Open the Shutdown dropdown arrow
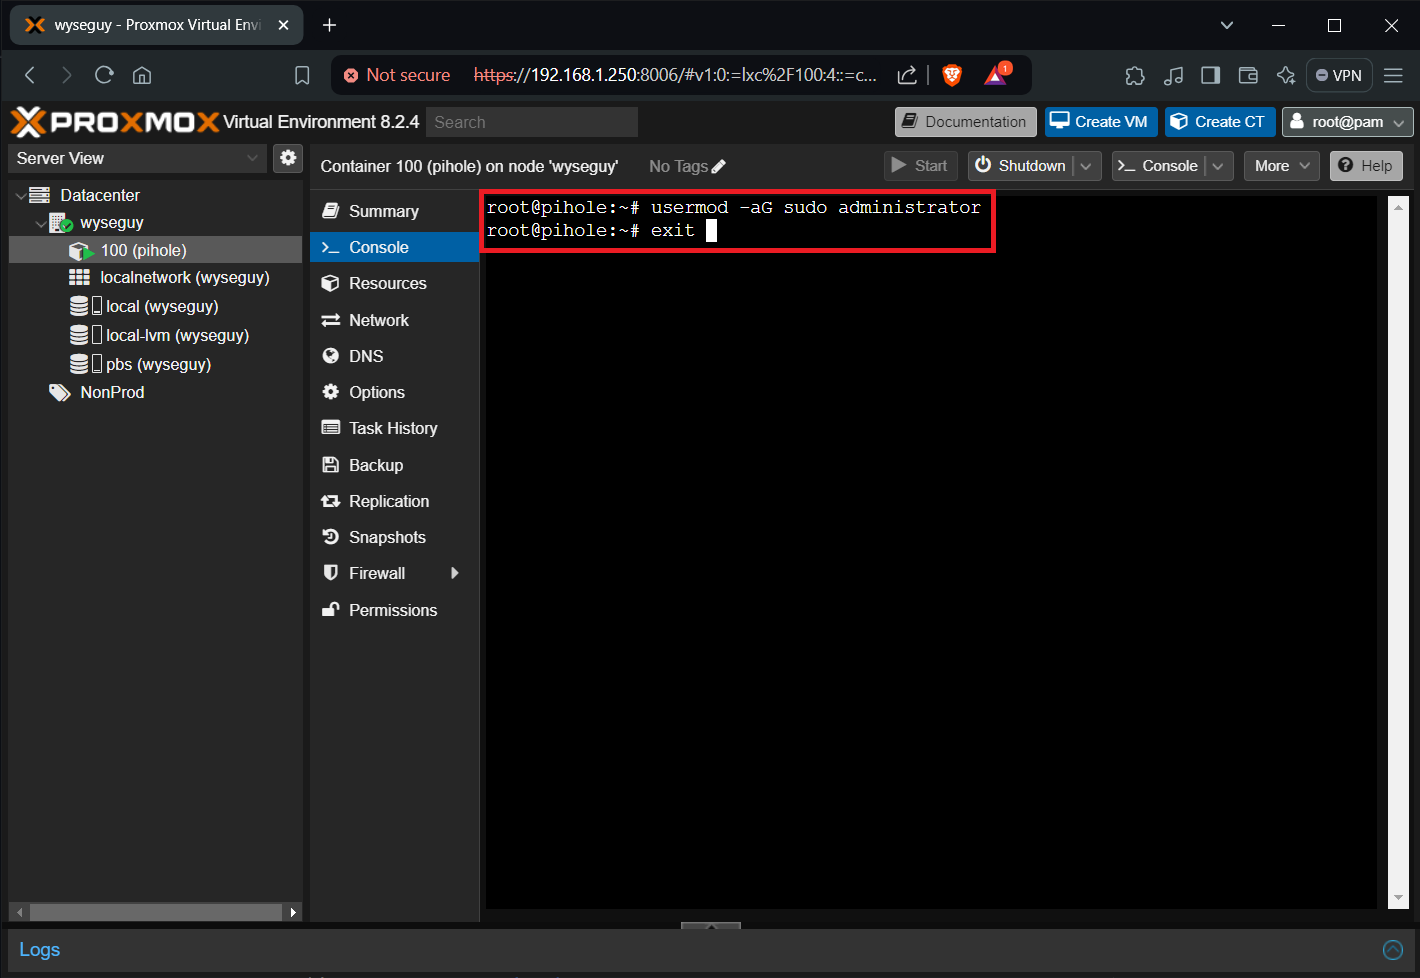Screen dimensions: 1420x978 [1086, 166]
